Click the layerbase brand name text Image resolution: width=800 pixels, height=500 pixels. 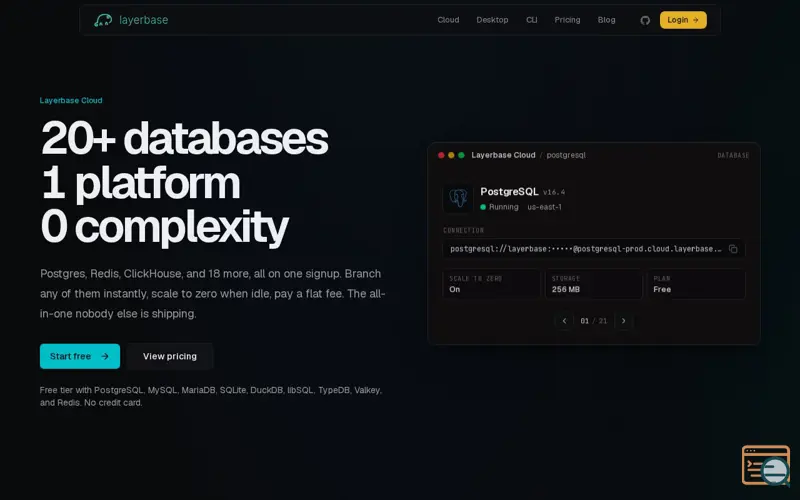click(143, 20)
